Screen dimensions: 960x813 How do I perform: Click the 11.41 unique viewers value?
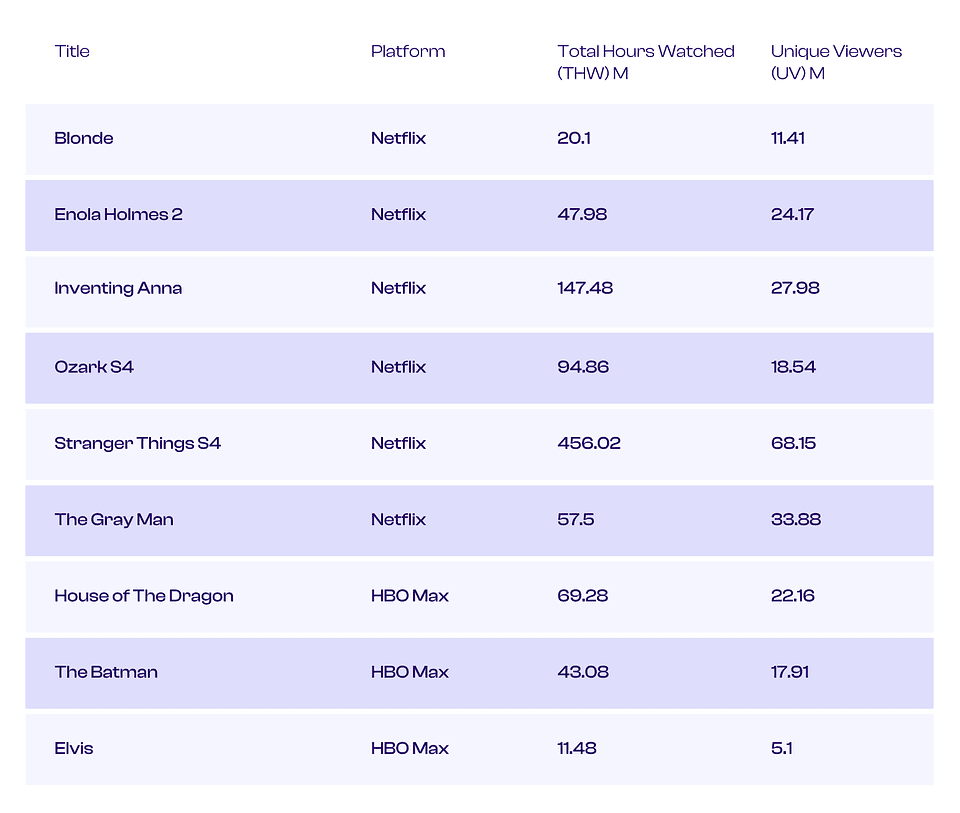(787, 138)
